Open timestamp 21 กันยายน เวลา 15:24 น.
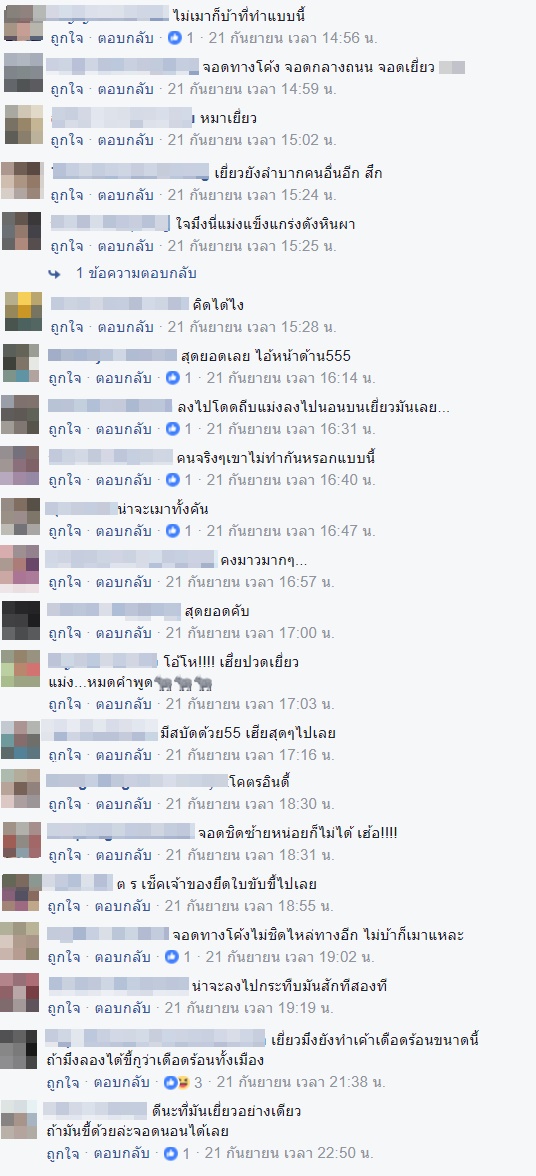The height and width of the screenshot is (1176, 536). 252,195
